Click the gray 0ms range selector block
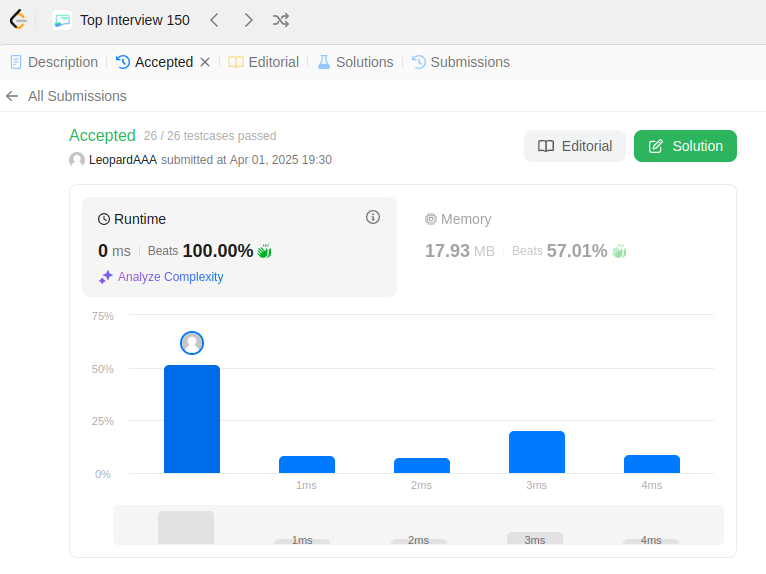The width and height of the screenshot is (766, 574). tap(186, 528)
